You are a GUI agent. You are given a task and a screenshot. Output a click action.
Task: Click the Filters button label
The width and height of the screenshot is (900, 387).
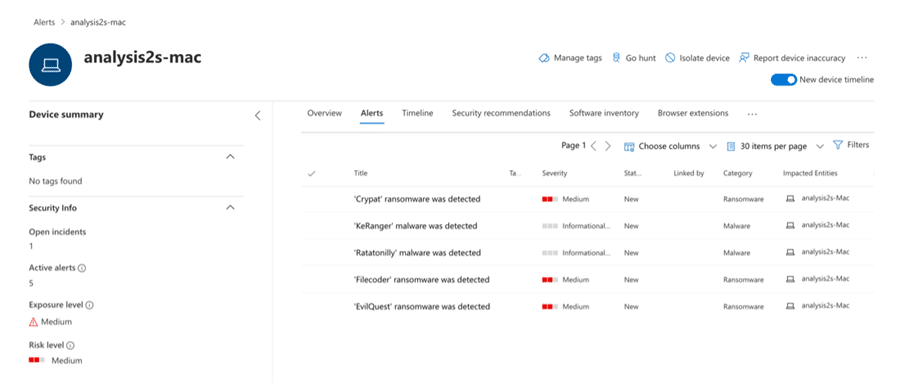click(858, 145)
